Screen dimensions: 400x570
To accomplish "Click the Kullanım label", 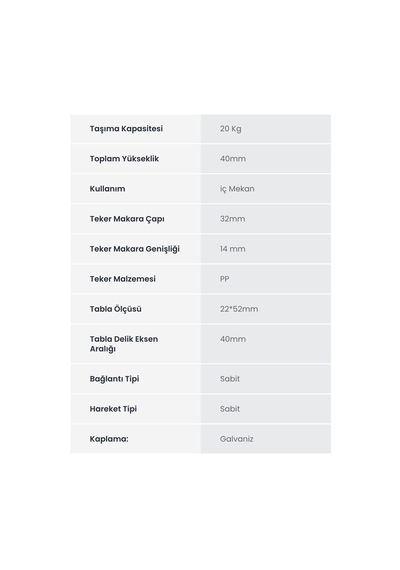I will click(107, 189).
